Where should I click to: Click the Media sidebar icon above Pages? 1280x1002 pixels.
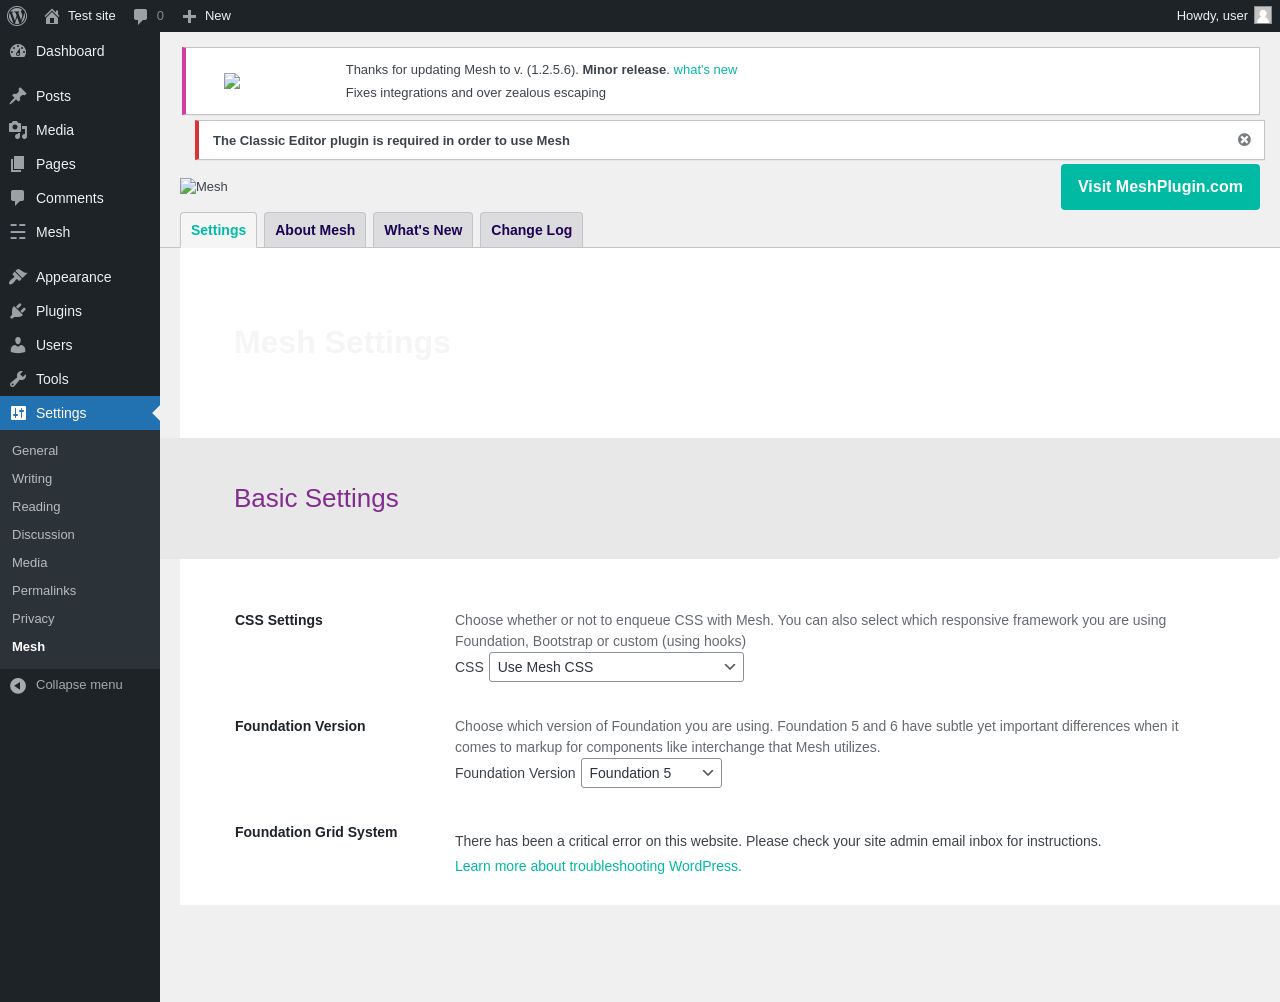point(18,130)
